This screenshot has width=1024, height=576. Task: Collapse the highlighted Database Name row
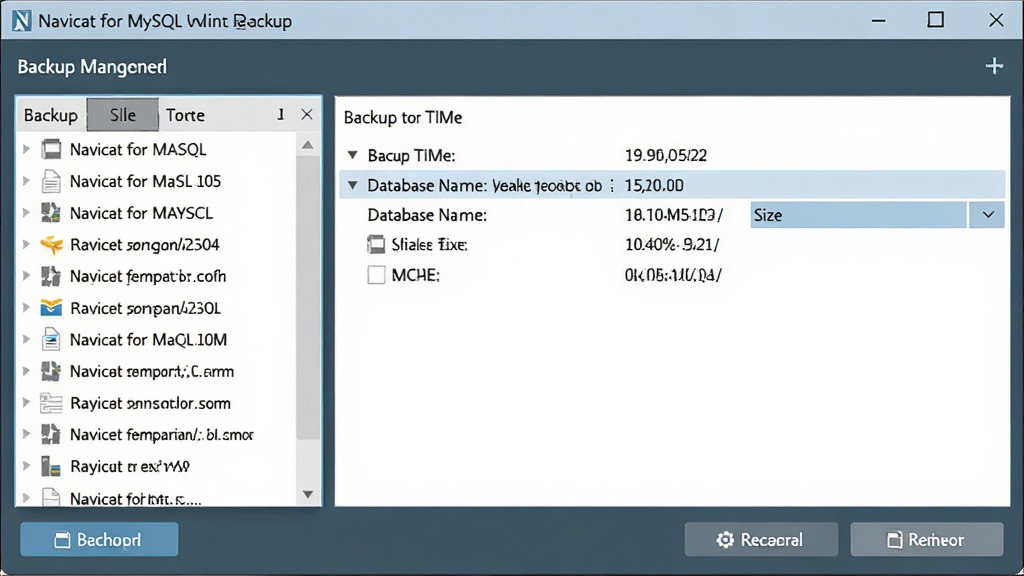coord(353,185)
